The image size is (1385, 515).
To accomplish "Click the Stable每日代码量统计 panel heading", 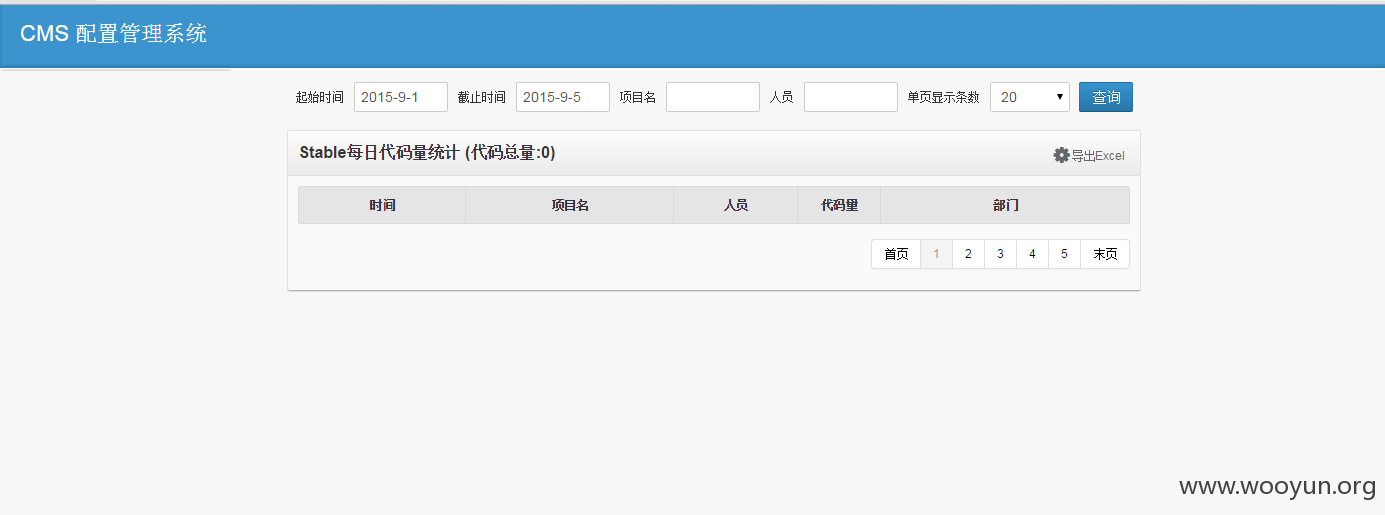I will click(427, 153).
